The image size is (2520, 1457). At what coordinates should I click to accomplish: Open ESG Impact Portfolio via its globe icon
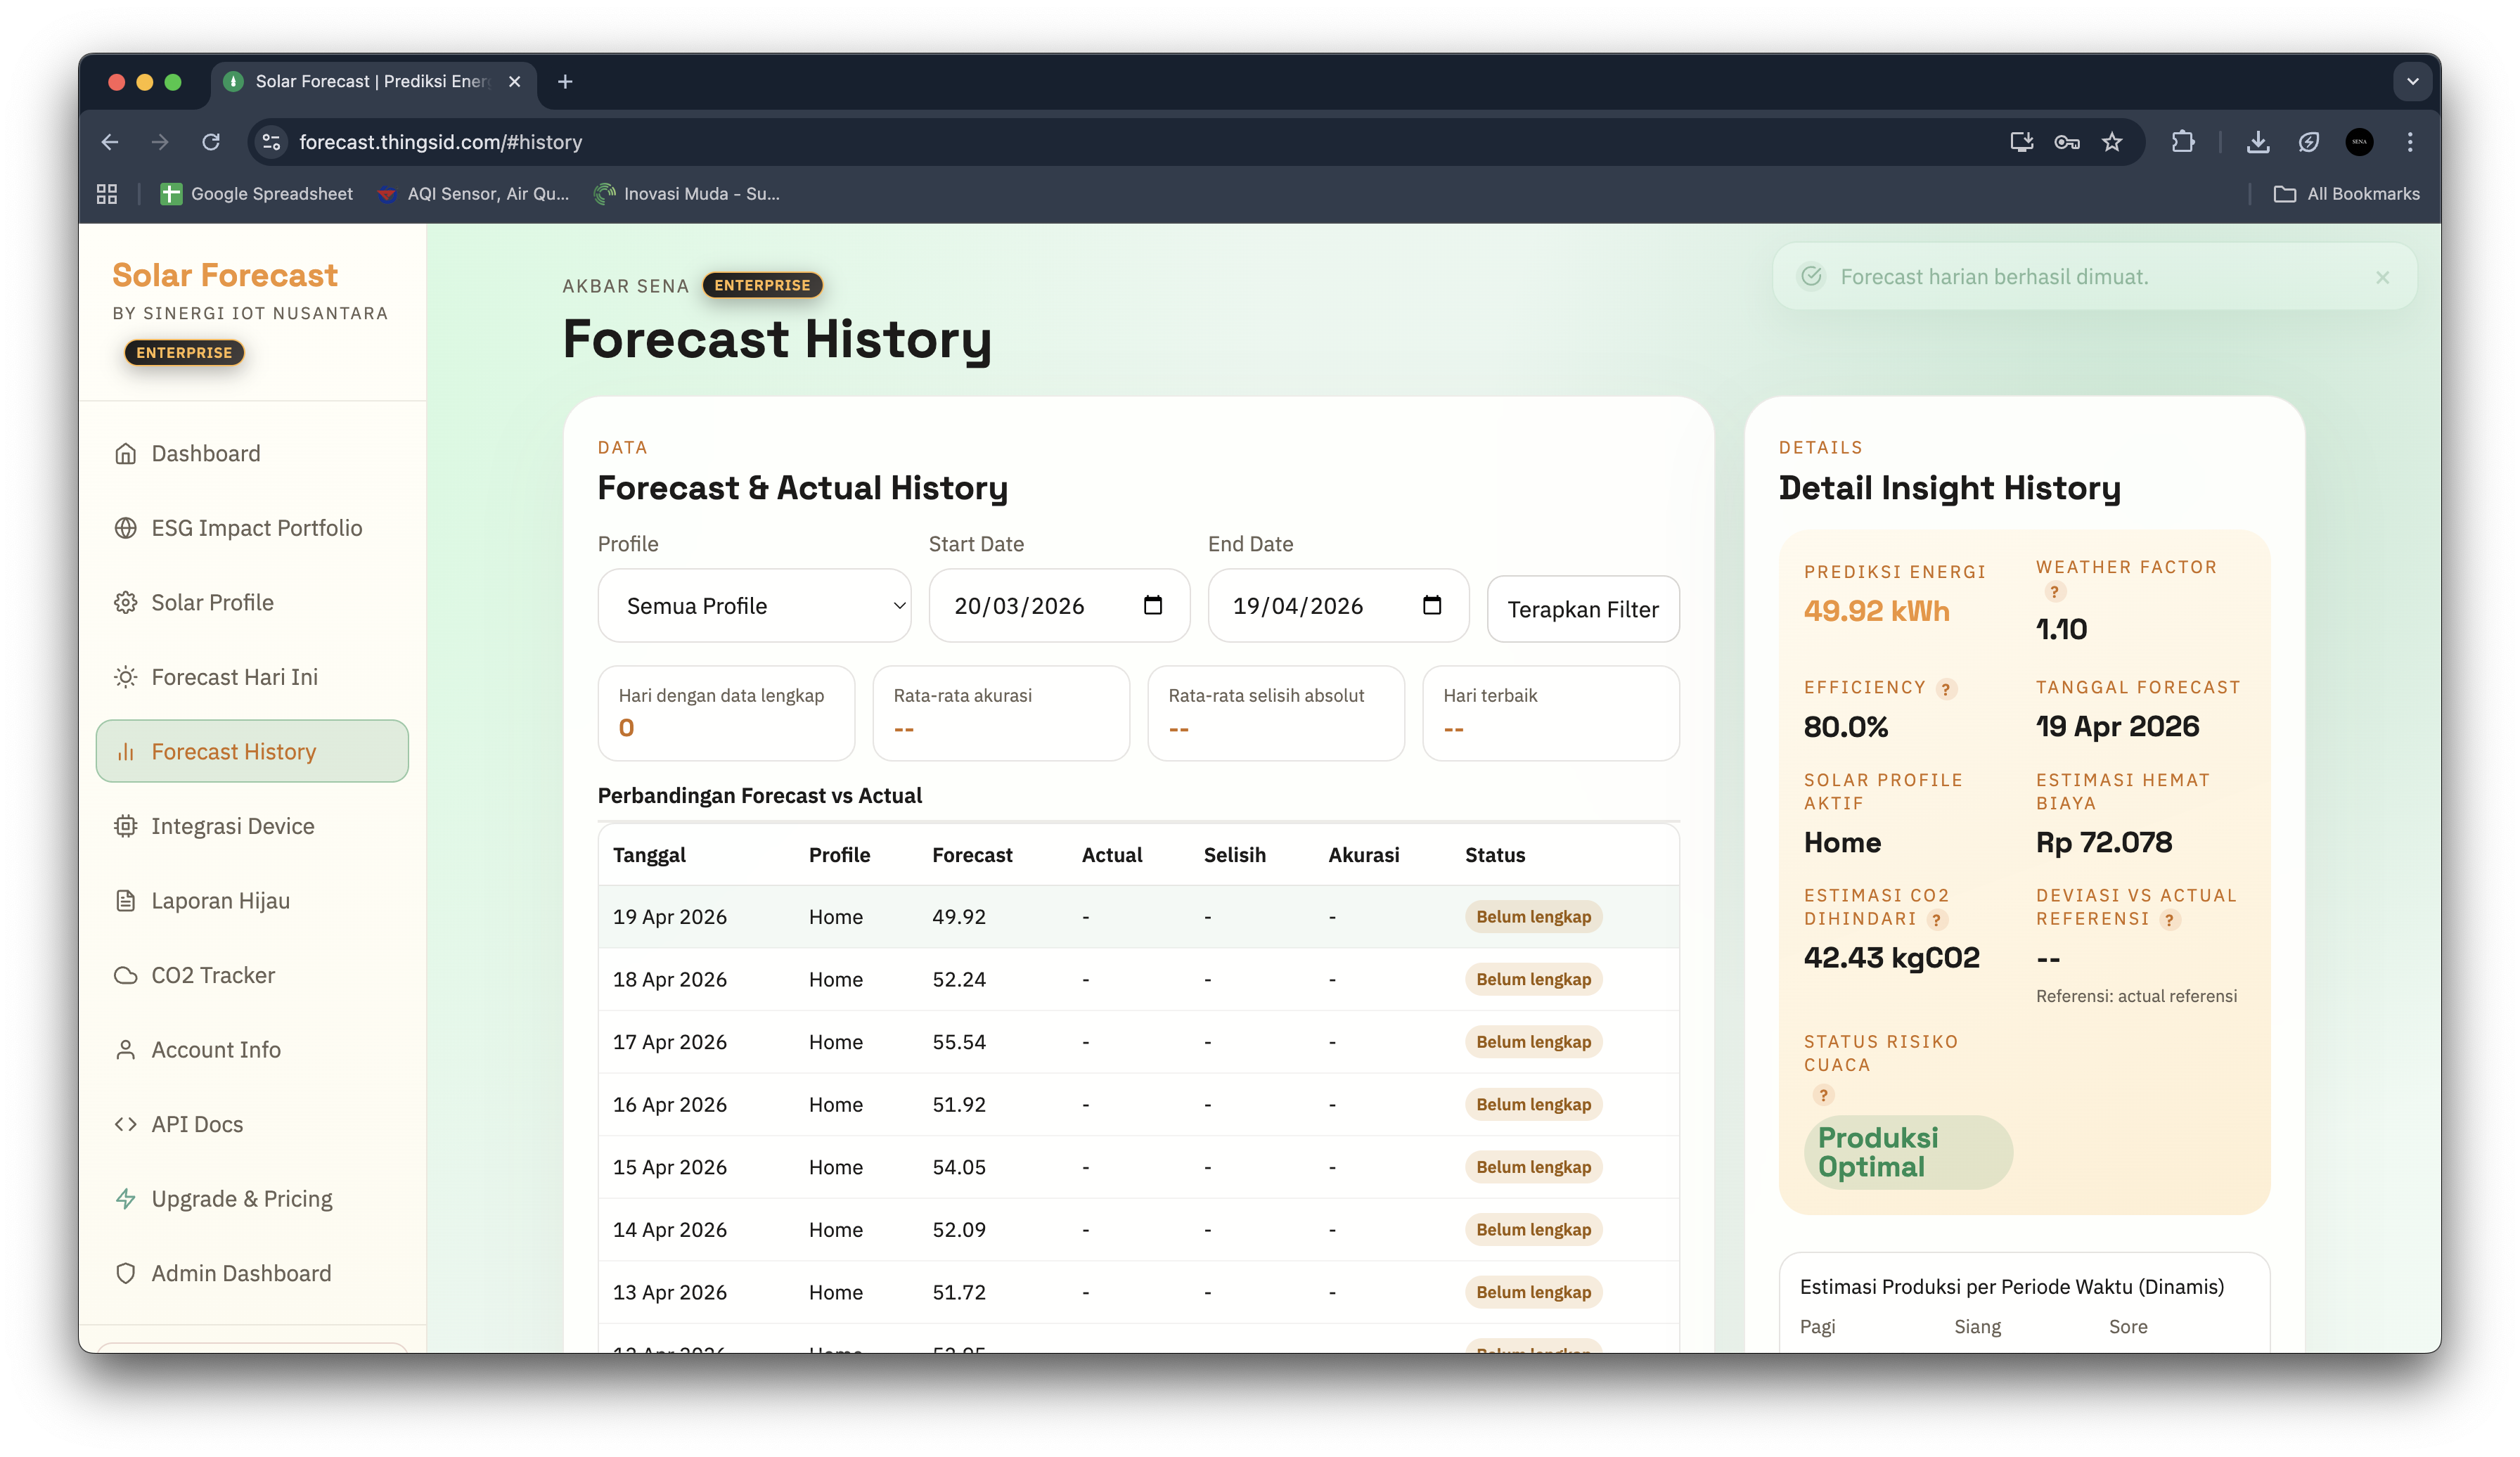(x=126, y=527)
